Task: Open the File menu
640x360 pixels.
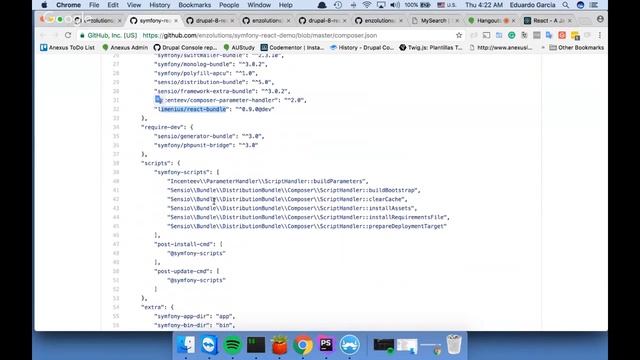Action: tap(94, 5)
